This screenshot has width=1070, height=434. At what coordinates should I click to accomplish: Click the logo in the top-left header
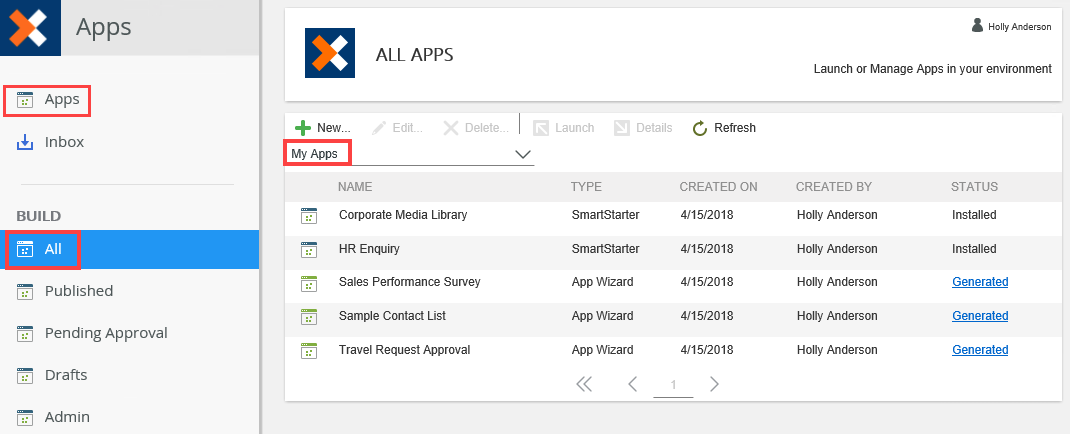pyautogui.click(x=30, y=26)
